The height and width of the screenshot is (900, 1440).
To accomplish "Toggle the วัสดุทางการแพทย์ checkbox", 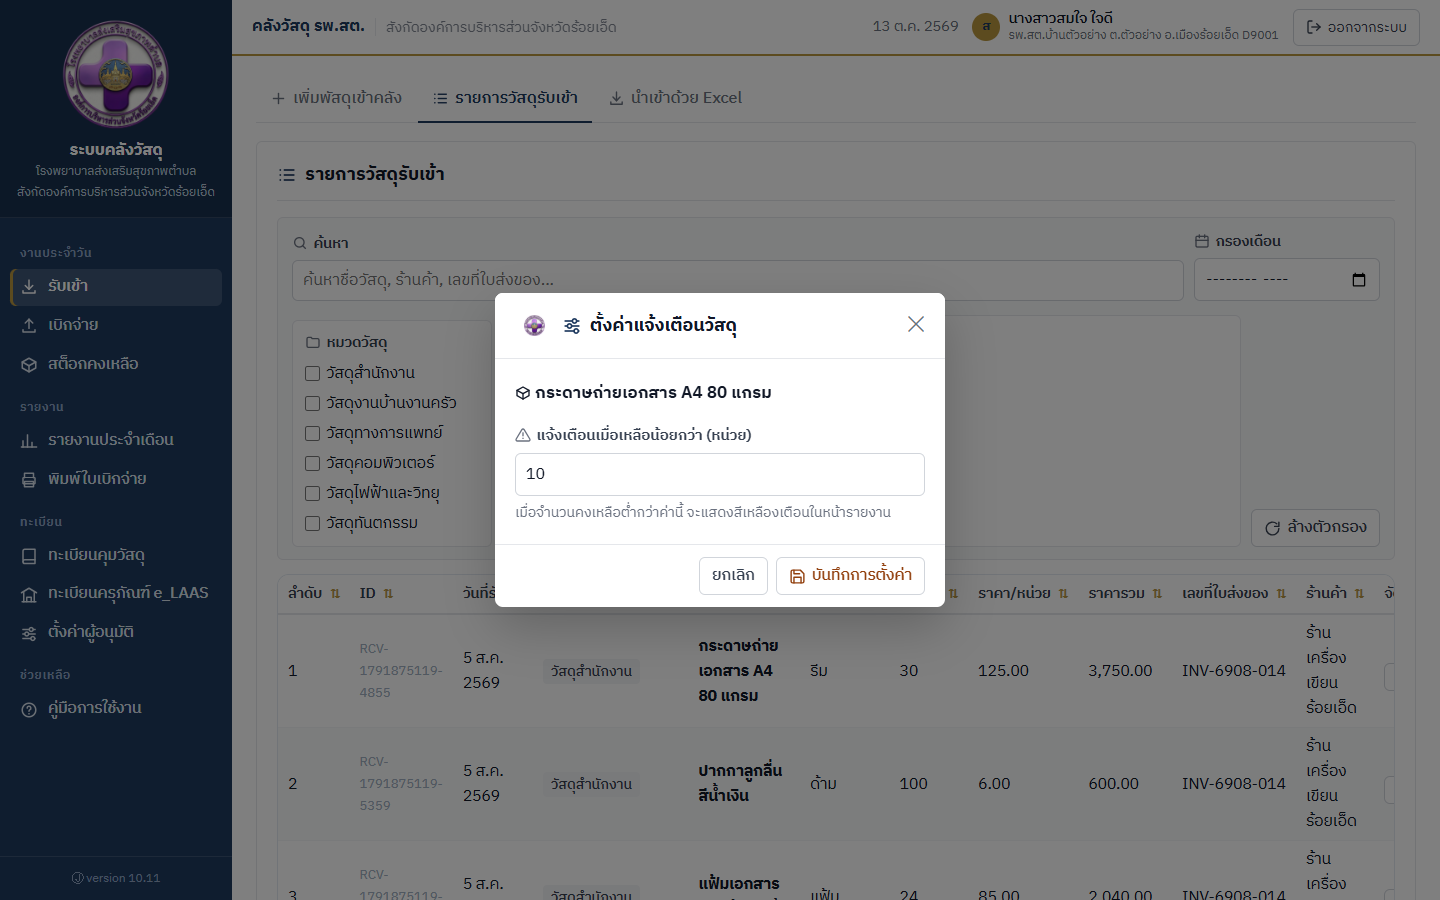I will (x=312, y=433).
